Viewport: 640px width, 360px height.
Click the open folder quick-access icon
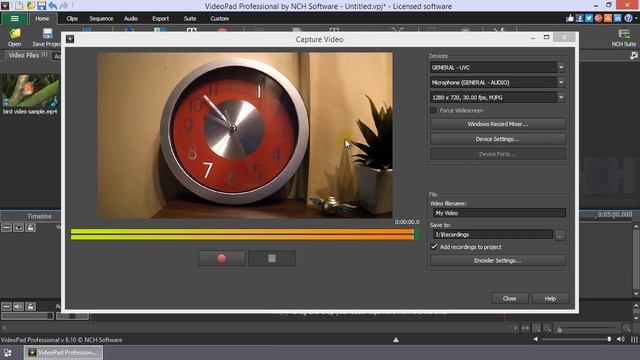click(31, 6)
